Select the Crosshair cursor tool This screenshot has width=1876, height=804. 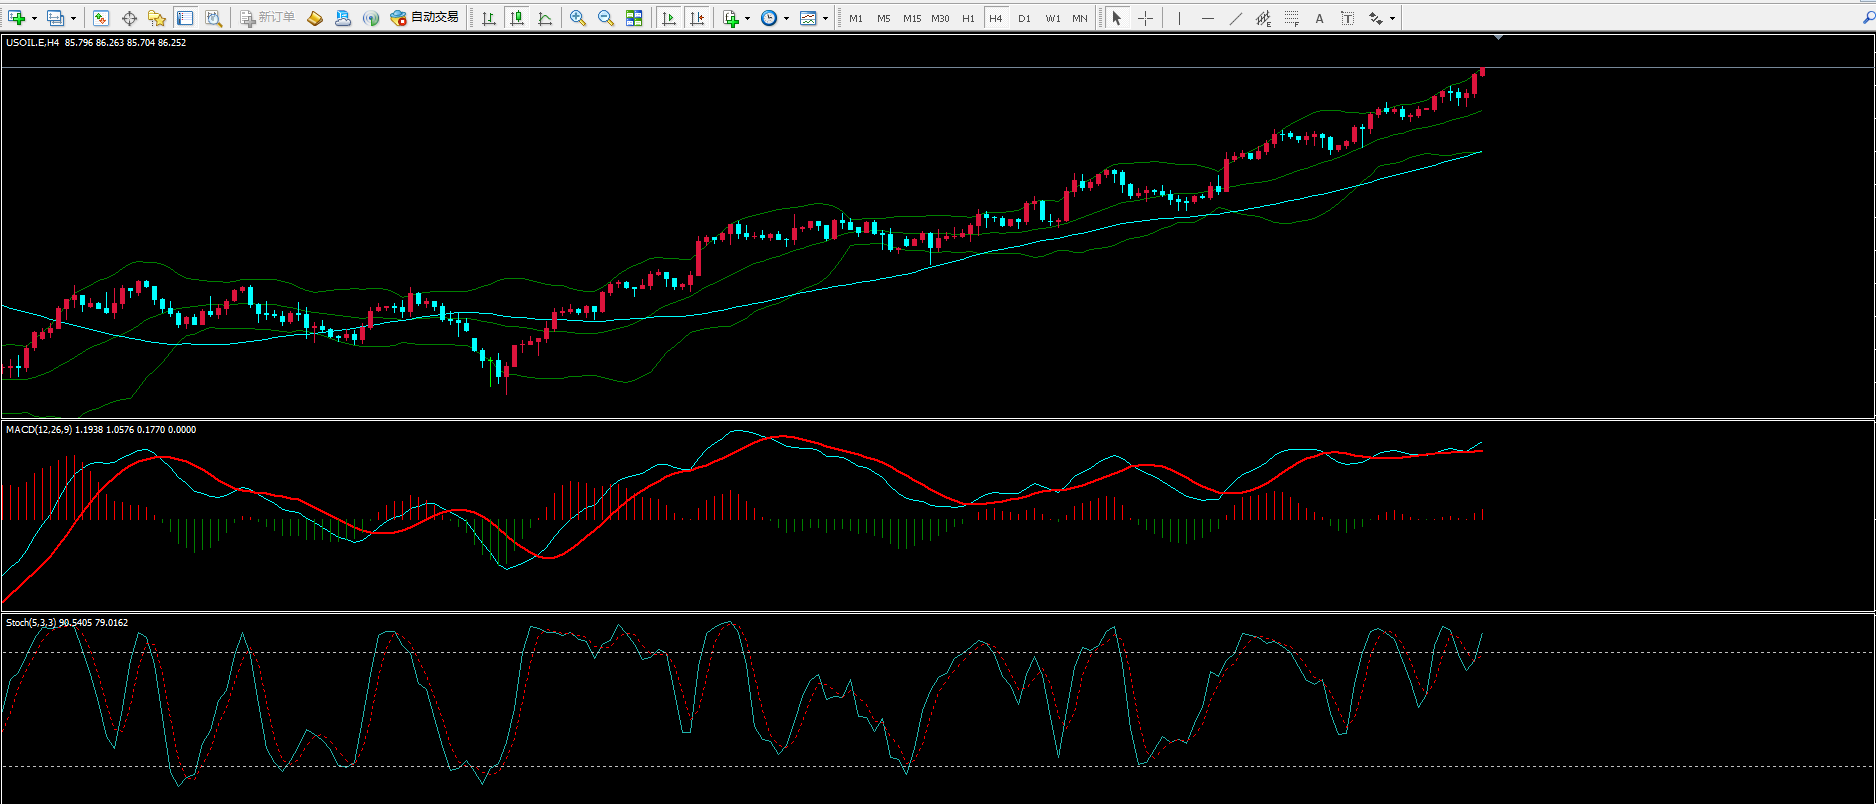(x=1145, y=18)
